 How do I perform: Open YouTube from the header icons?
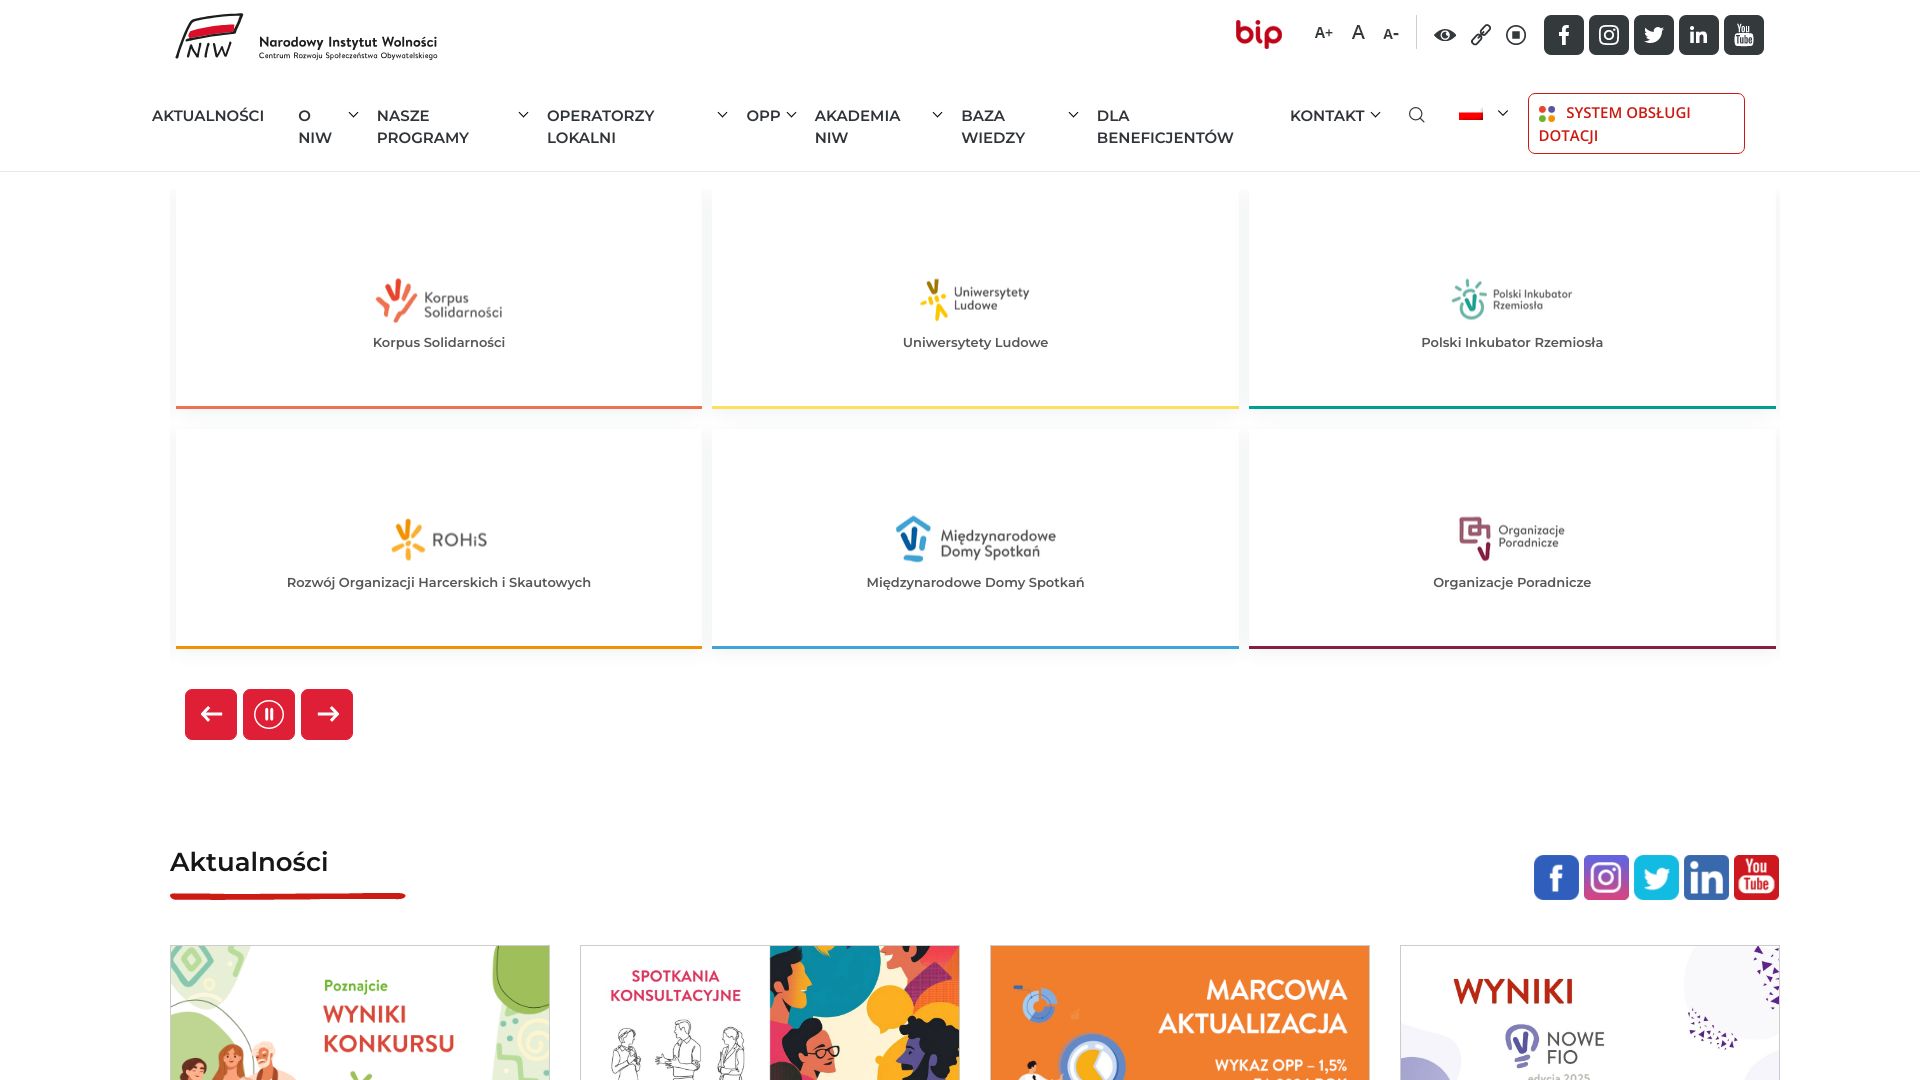(1744, 35)
